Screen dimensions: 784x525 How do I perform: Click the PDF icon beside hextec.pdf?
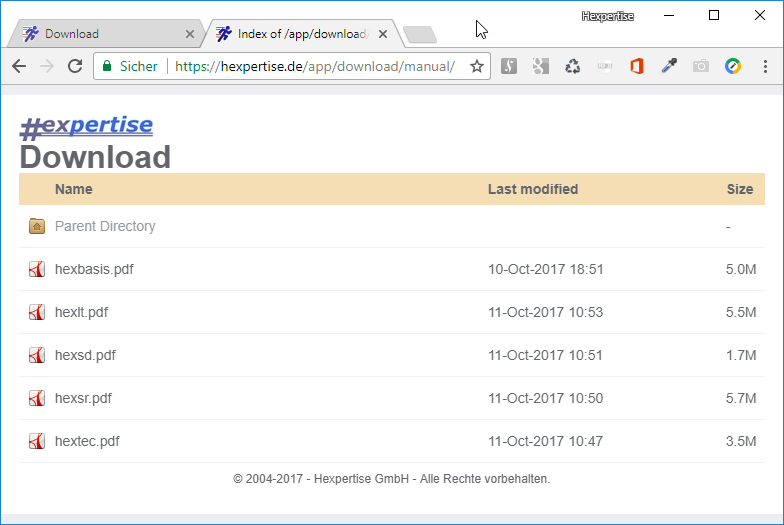click(x=37, y=441)
